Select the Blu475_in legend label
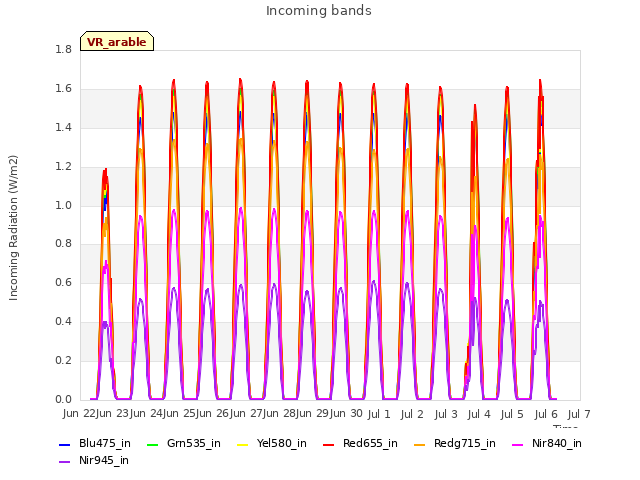The width and height of the screenshot is (640, 480). (105, 443)
